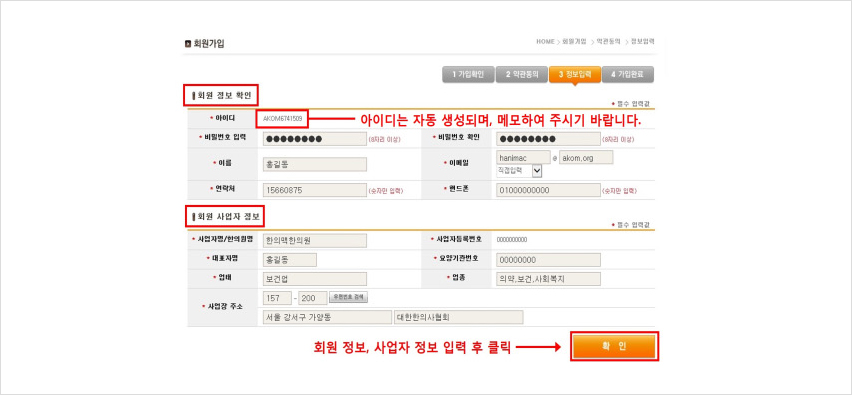This screenshot has height=395, width=852.
Task: Click the 업태 field with 보건업
Action: pyautogui.click(x=315, y=279)
